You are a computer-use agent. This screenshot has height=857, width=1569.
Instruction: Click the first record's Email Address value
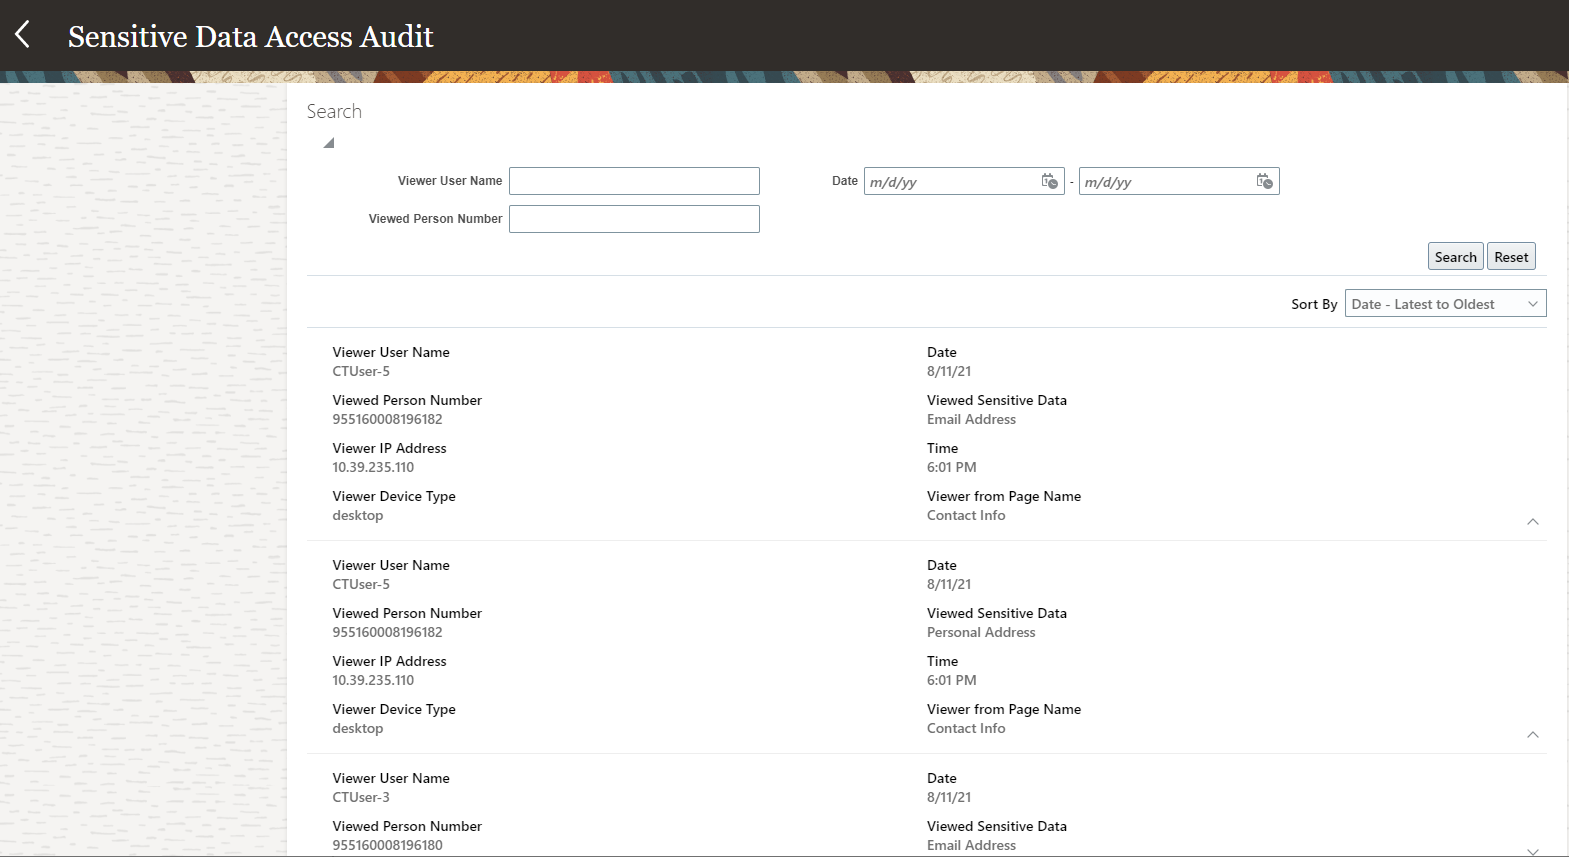pyautogui.click(x=971, y=420)
